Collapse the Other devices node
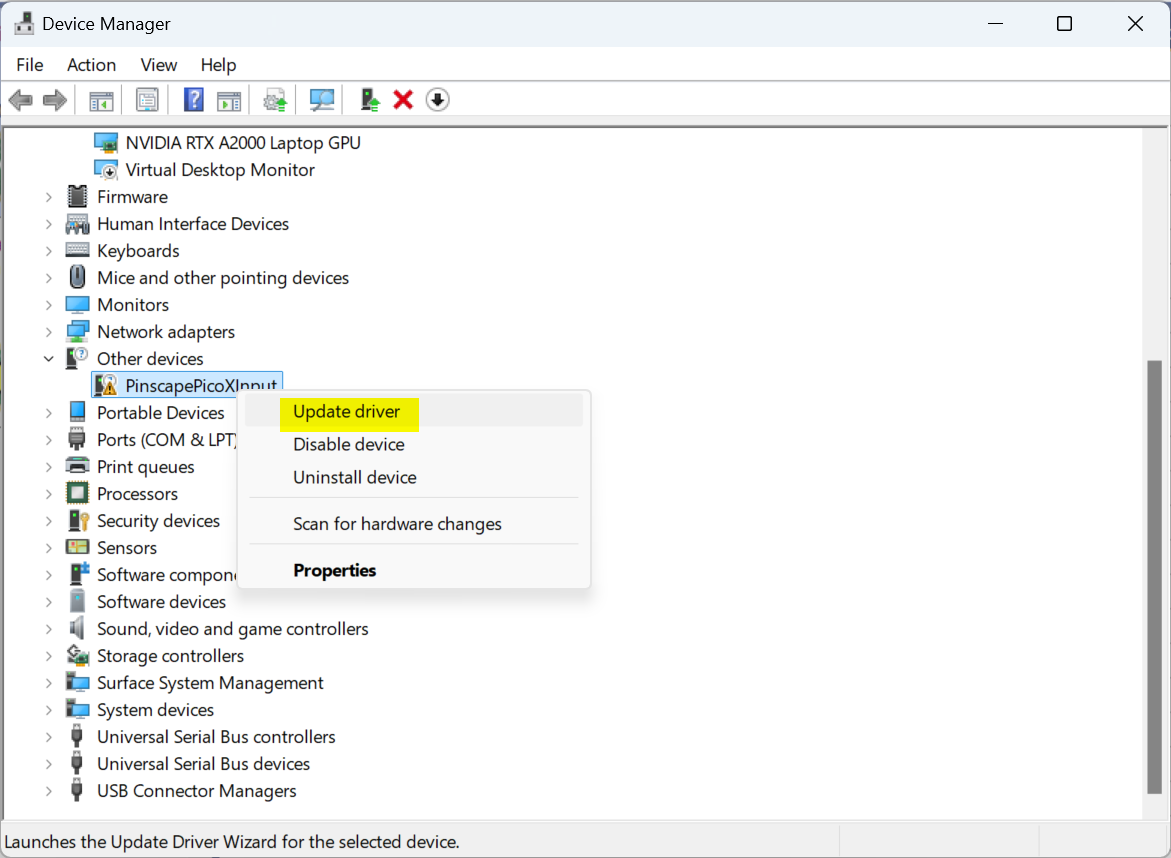The height and width of the screenshot is (858, 1171). (49, 359)
